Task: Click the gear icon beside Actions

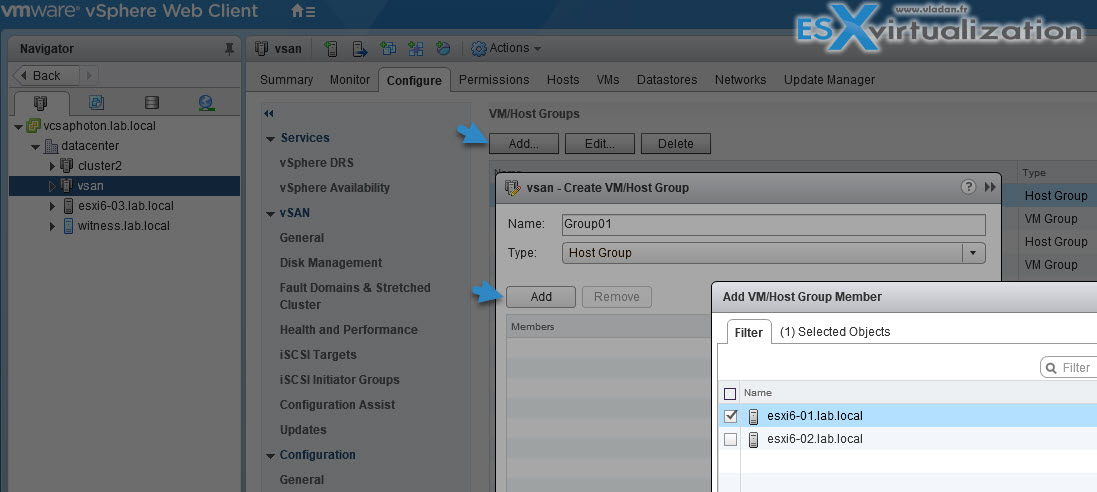Action: pyautogui.click(x=479, y=48)
